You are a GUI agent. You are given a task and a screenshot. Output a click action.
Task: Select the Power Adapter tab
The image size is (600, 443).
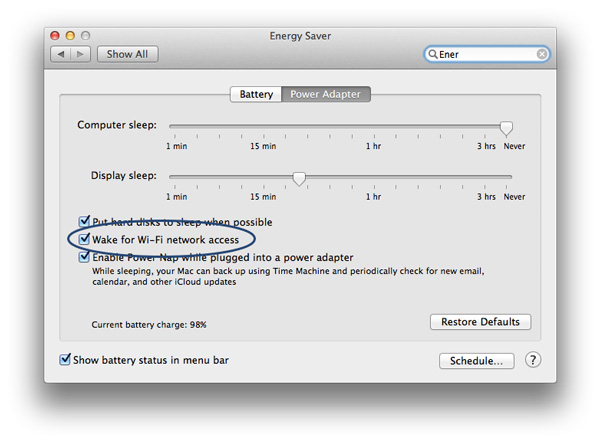(326, 94)
